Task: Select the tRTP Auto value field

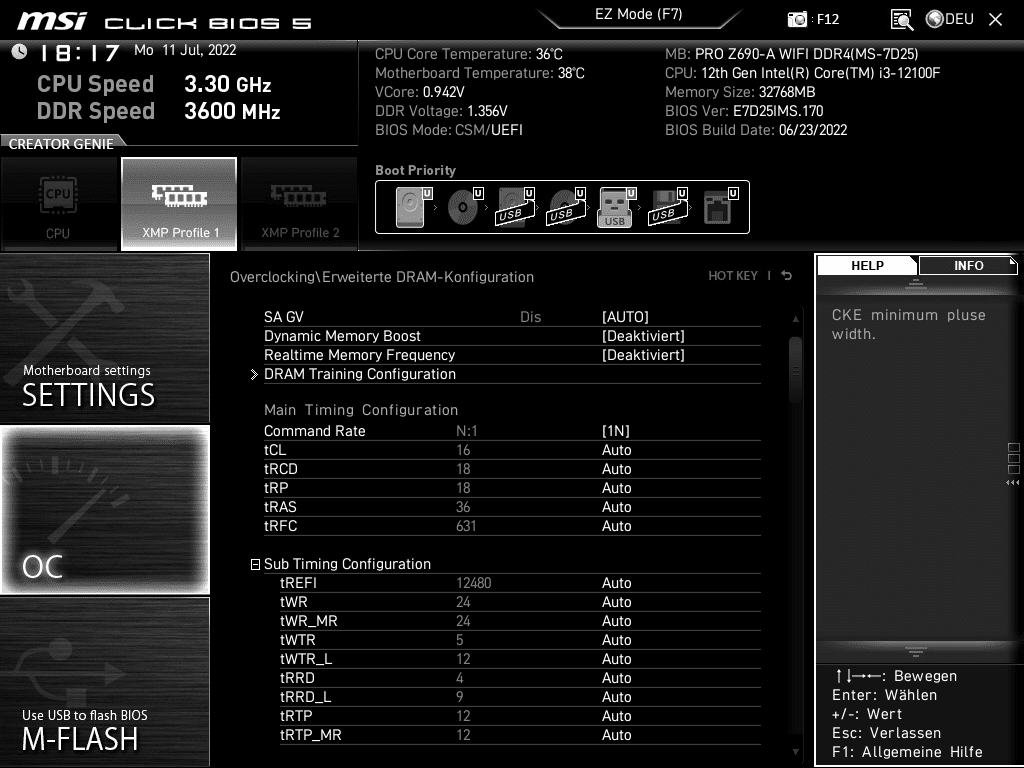Action: pyautogui.click(x=616, y=716)
